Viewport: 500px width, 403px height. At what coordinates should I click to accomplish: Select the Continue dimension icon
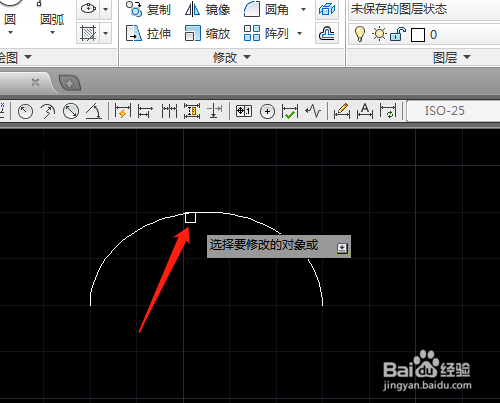pos(169,111)
